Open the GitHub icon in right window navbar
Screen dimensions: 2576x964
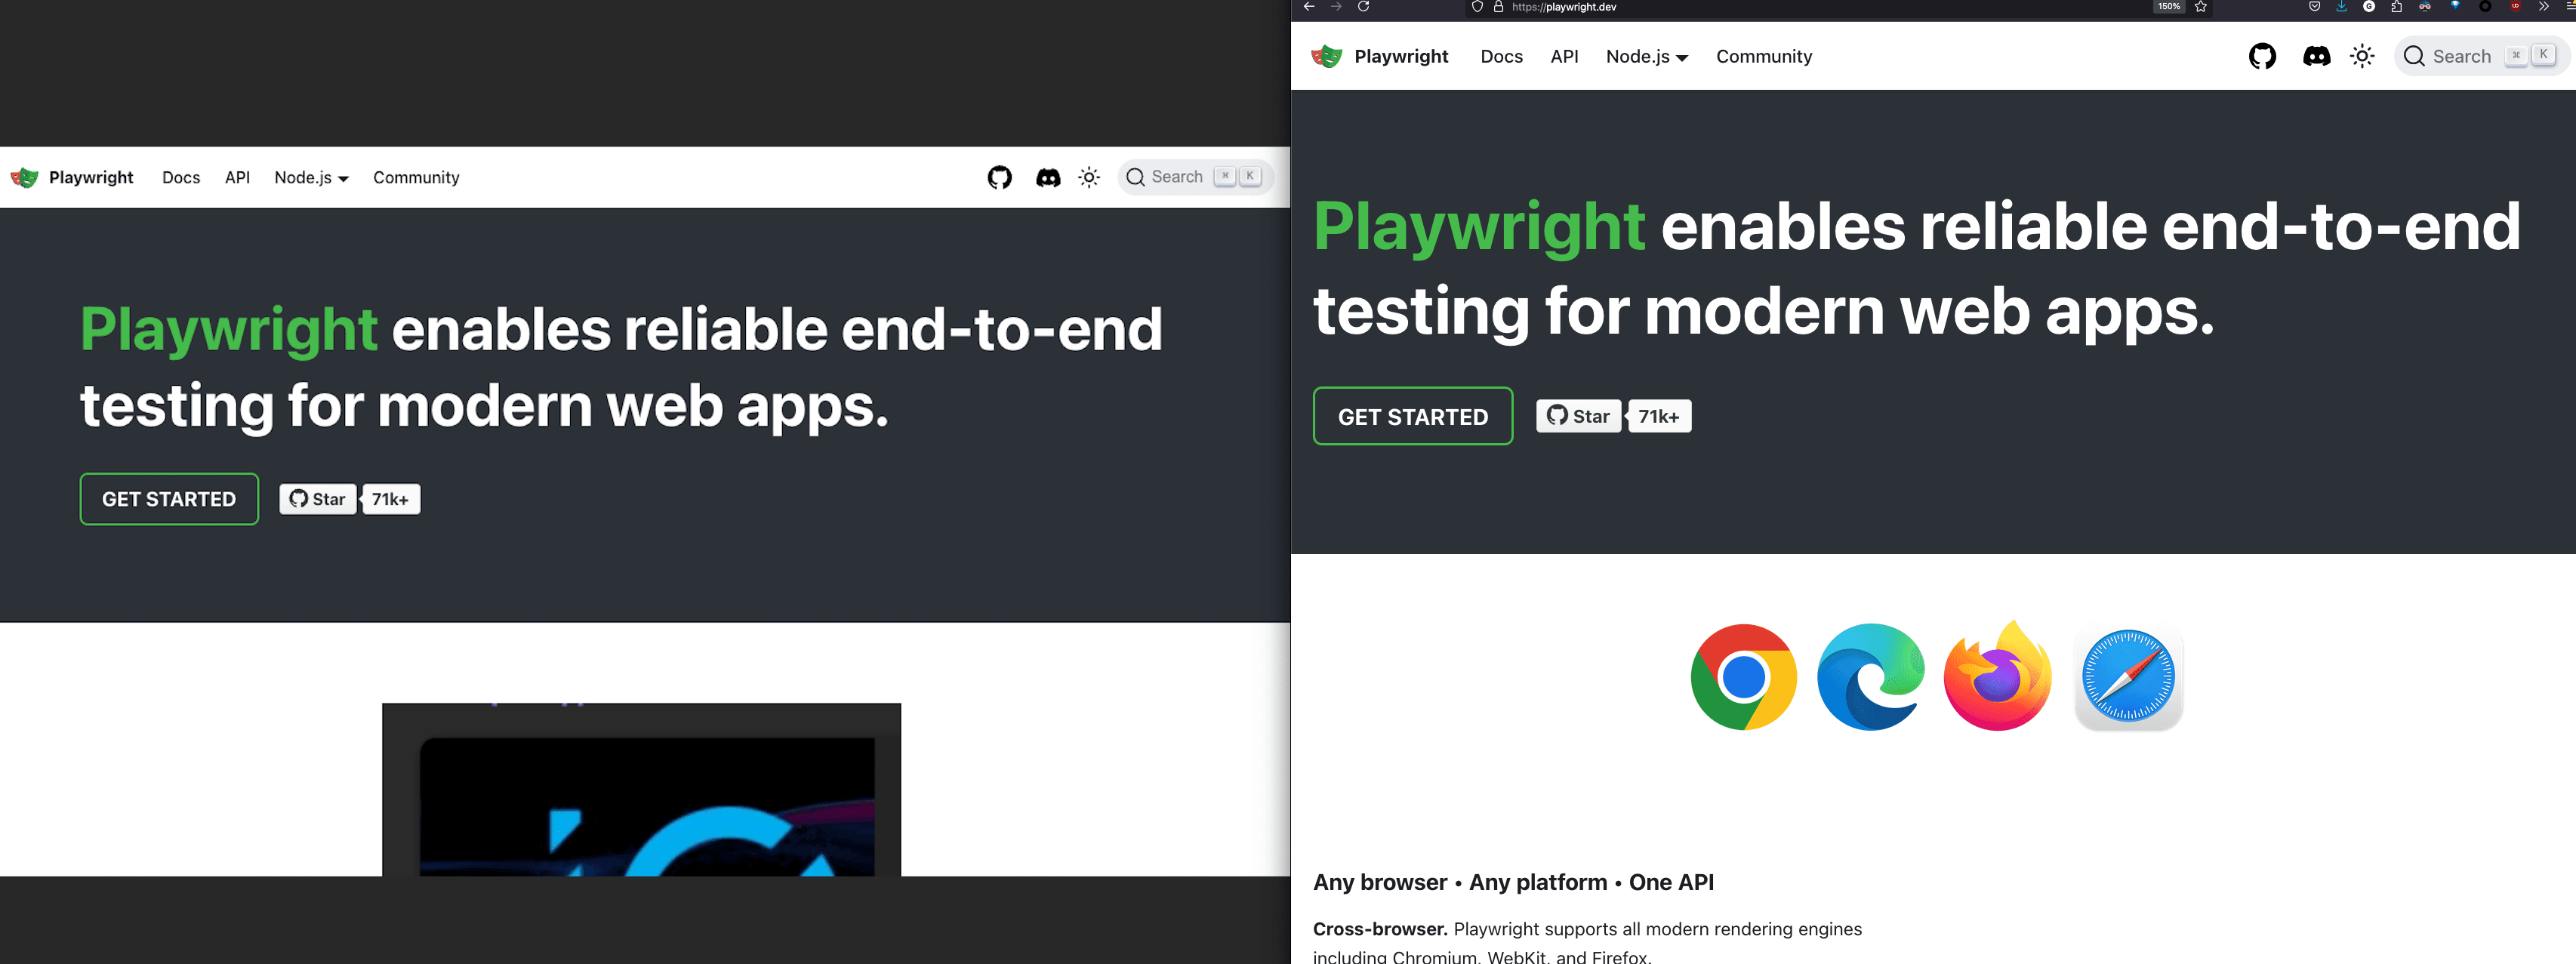pyautogui.click(x=2262, y=56)
